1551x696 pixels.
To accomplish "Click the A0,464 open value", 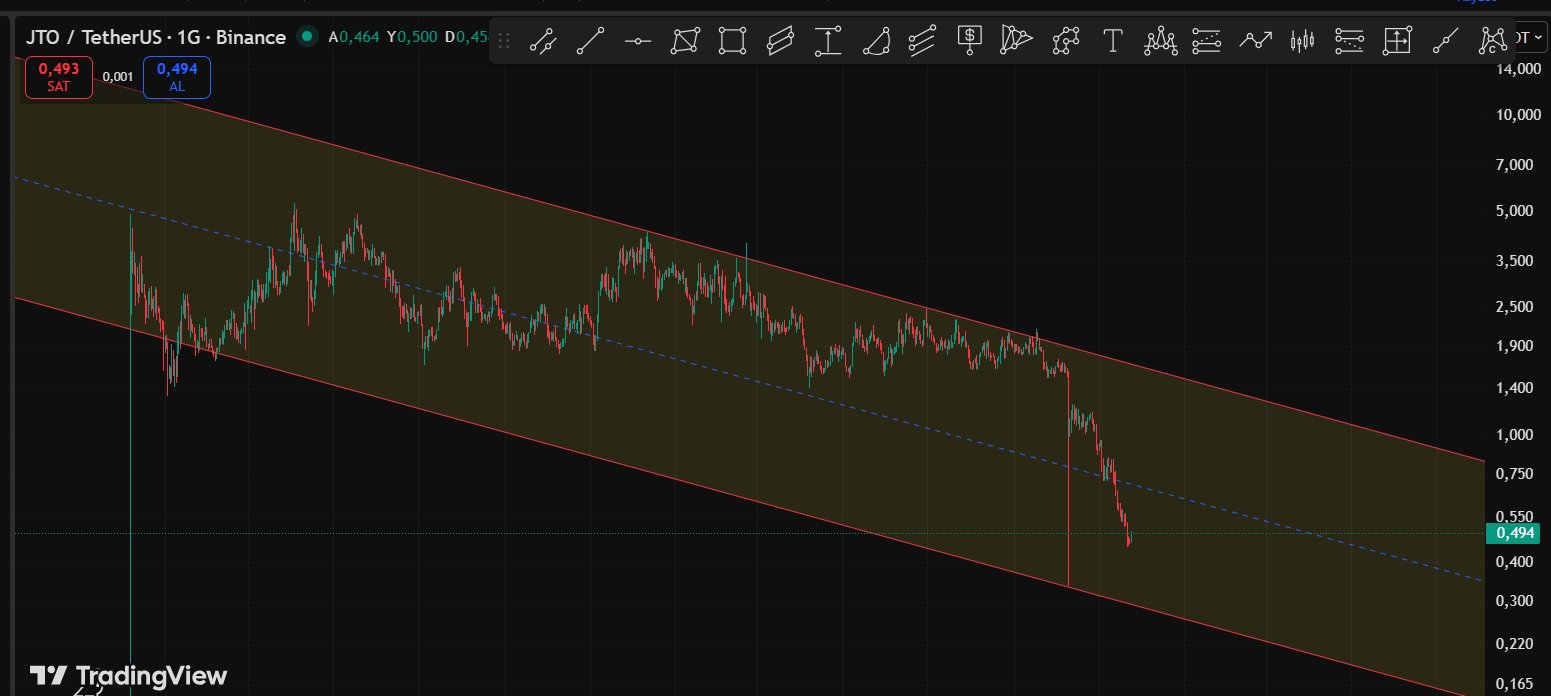I will tap(353, 37).
